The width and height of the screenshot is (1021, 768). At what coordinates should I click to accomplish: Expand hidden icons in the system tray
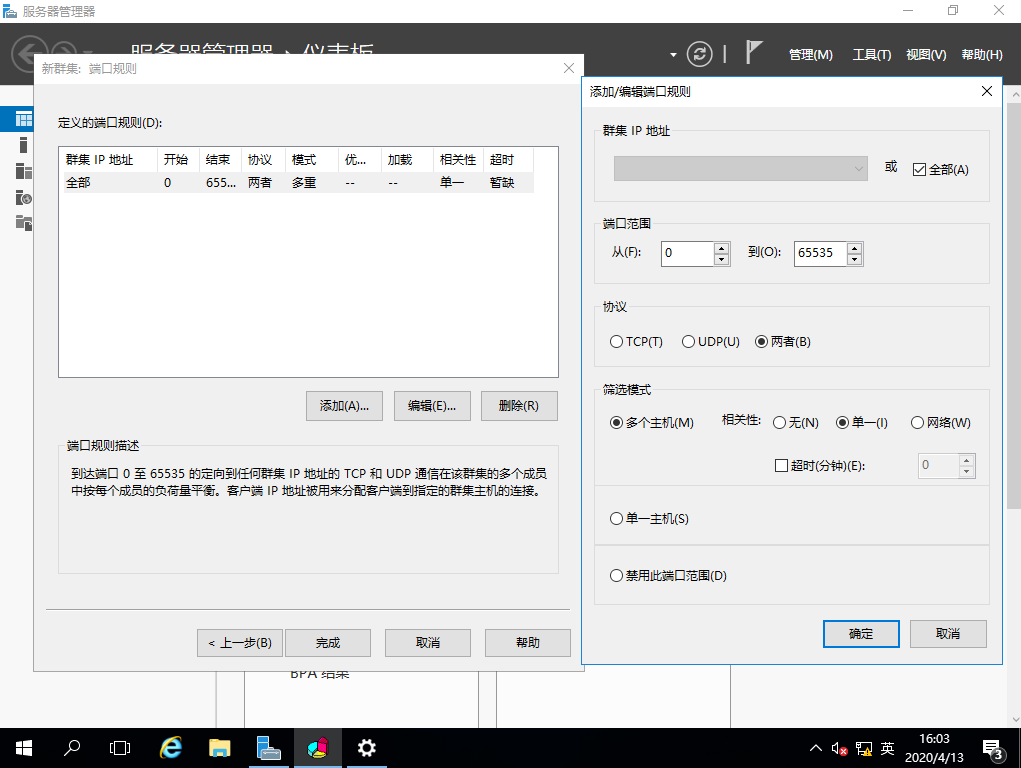[817, 747]
